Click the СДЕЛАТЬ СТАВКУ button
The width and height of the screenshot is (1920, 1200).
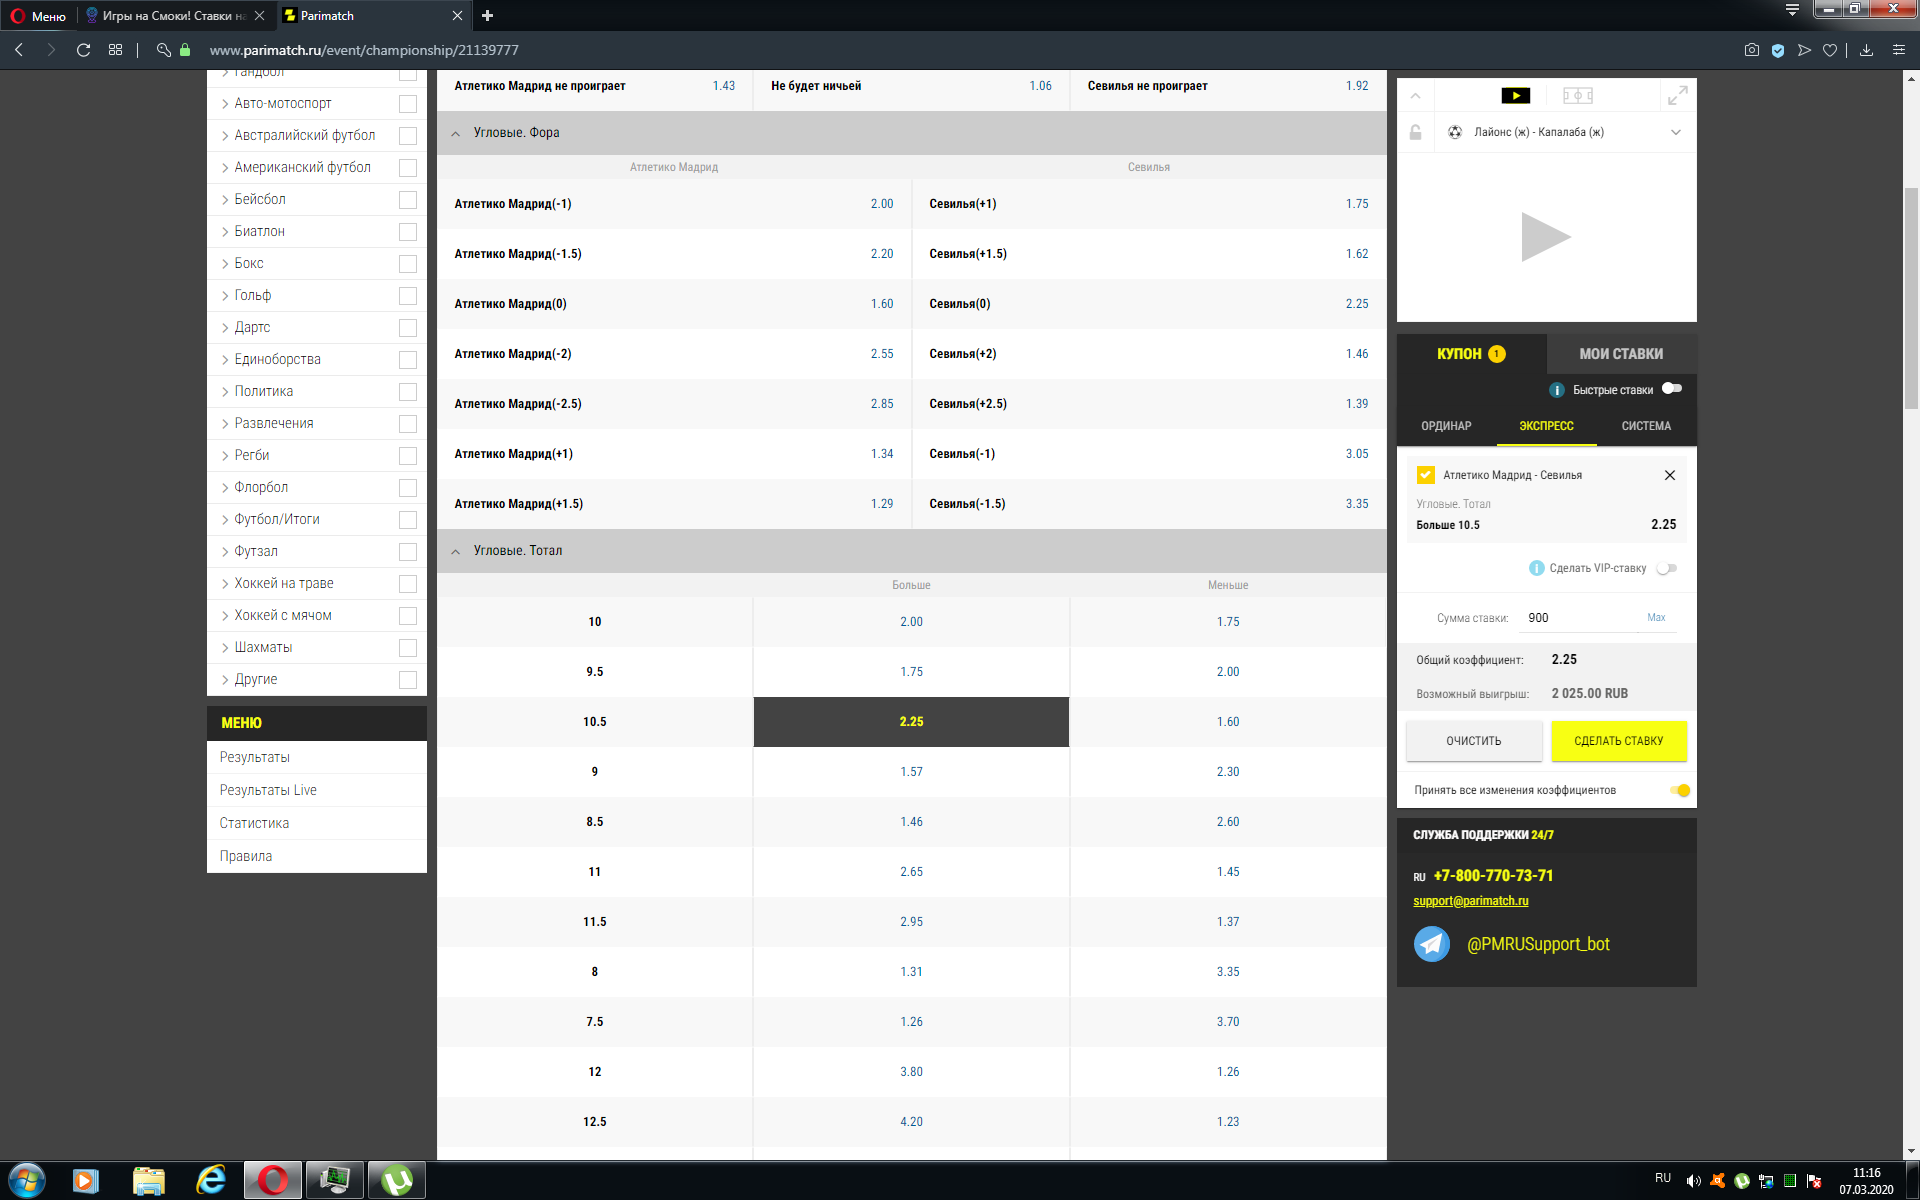click(1618, 741)
